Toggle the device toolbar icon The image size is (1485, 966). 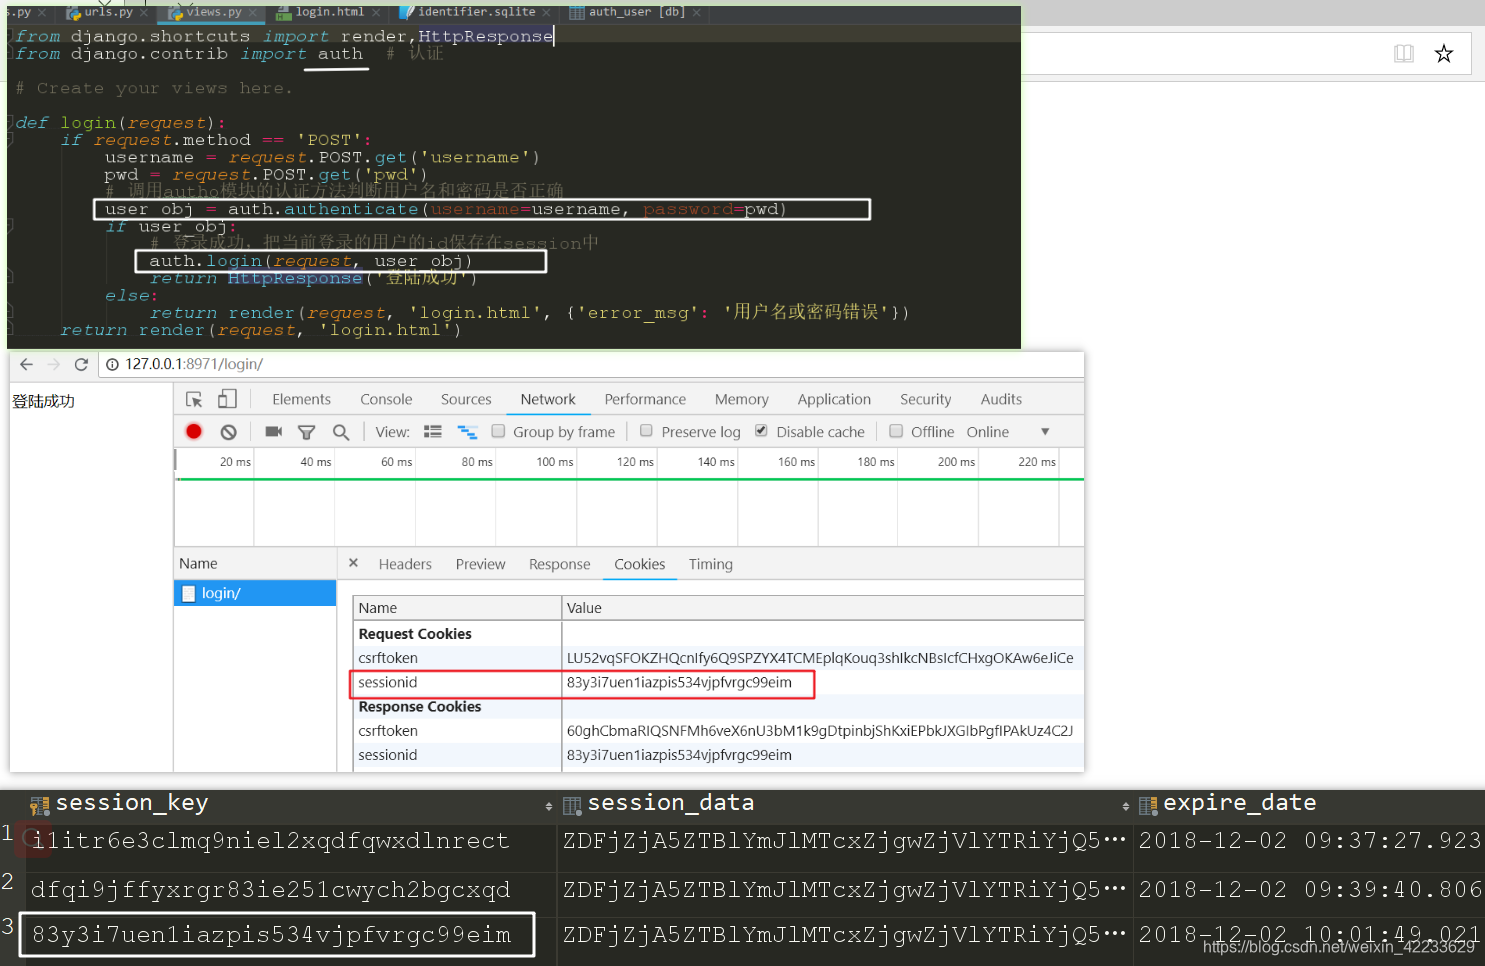[x=227, y=399]
